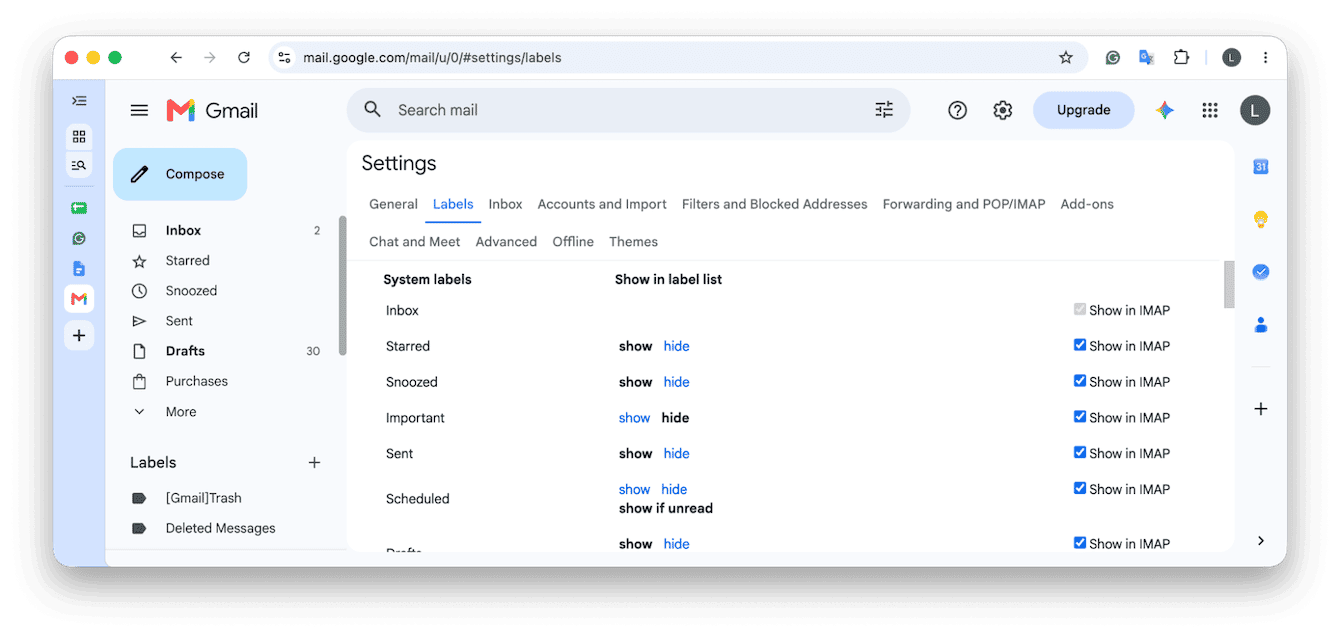Viewport: 1340px width, 637px height.
Task: Toggle Show in IMAP for Sent
Action: point(1080,453)
